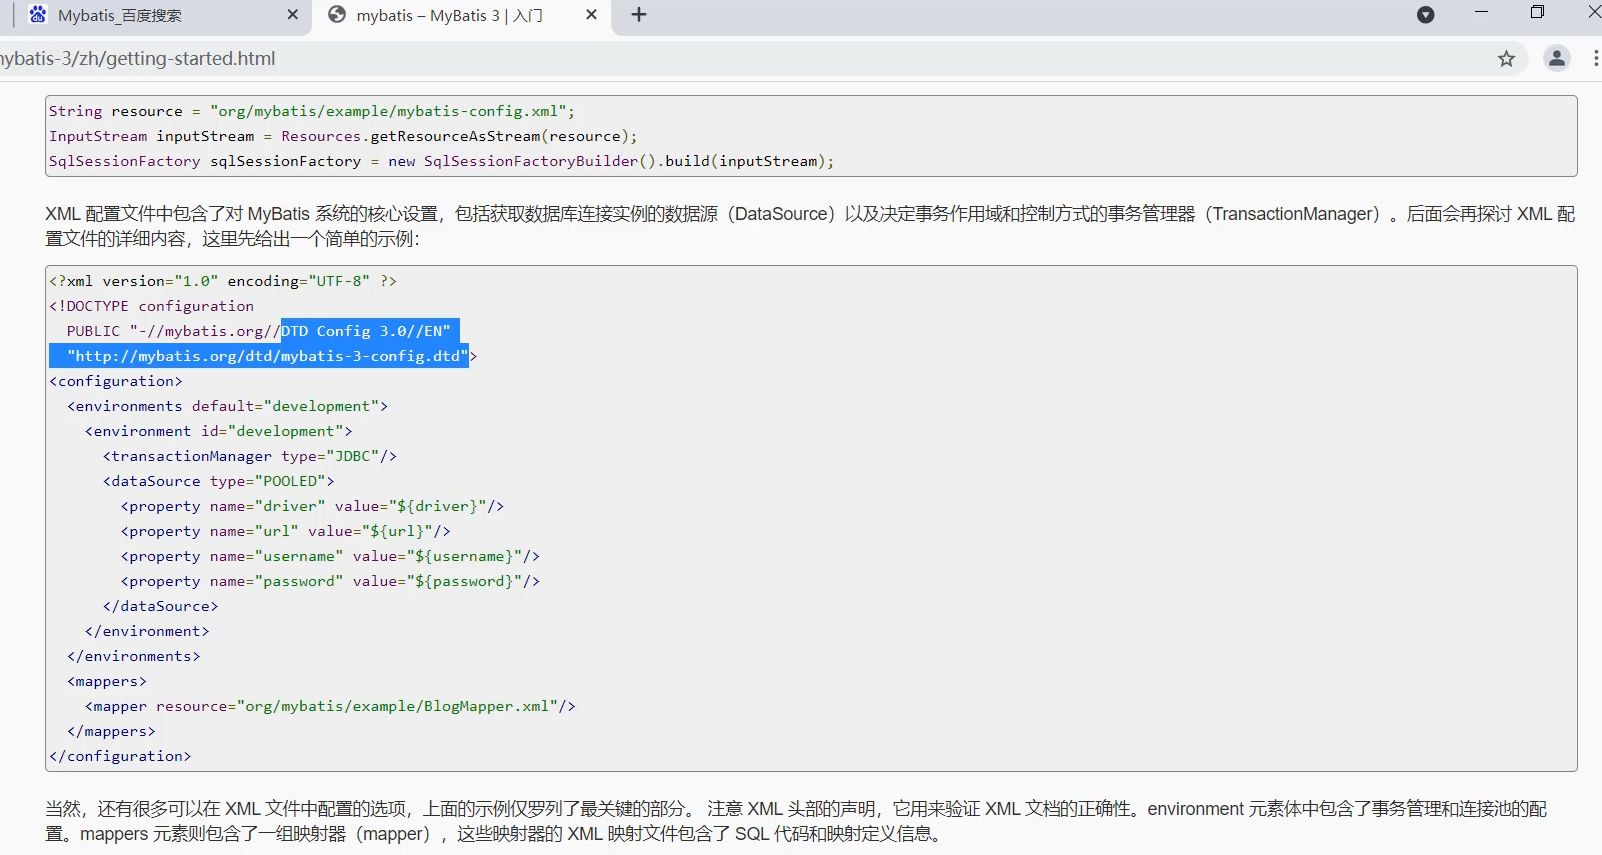The height and width of the screenshot is (855, 1602).
Task: Open a new browser tab
Action: pyautogui.click(x=639, y=15)
